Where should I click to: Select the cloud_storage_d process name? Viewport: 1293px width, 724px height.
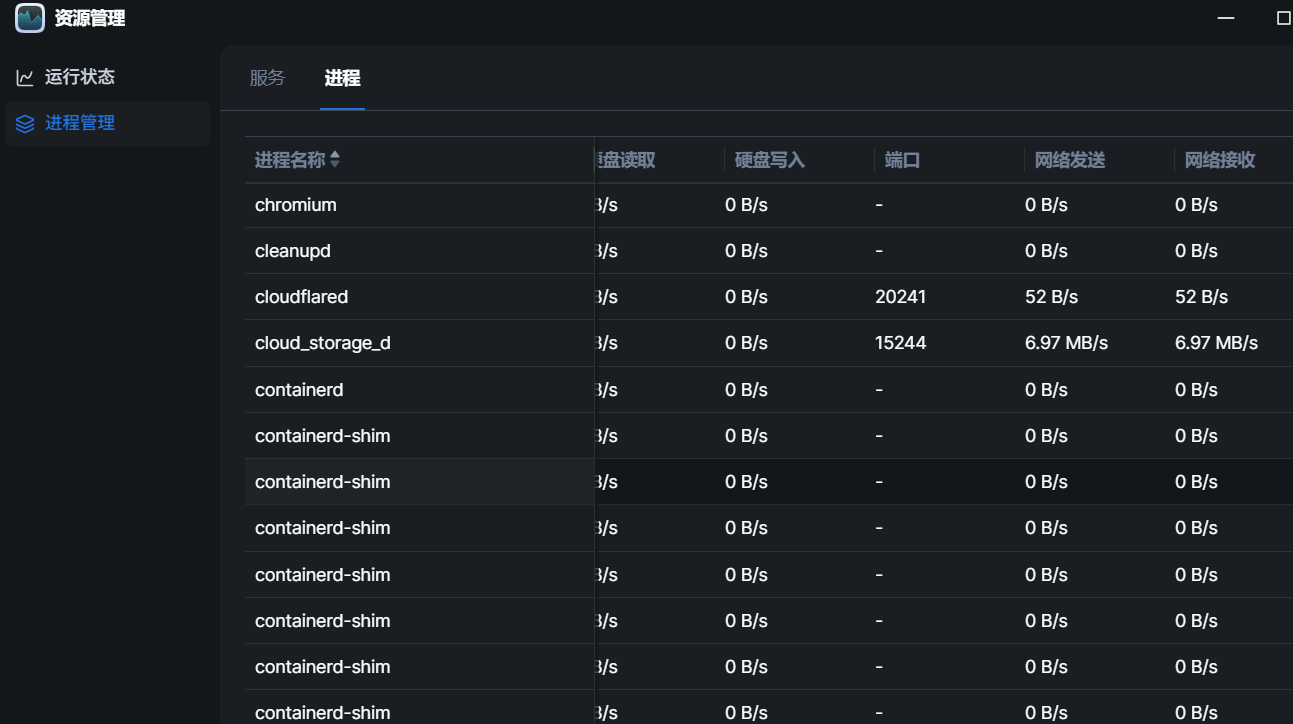(323, 343)
